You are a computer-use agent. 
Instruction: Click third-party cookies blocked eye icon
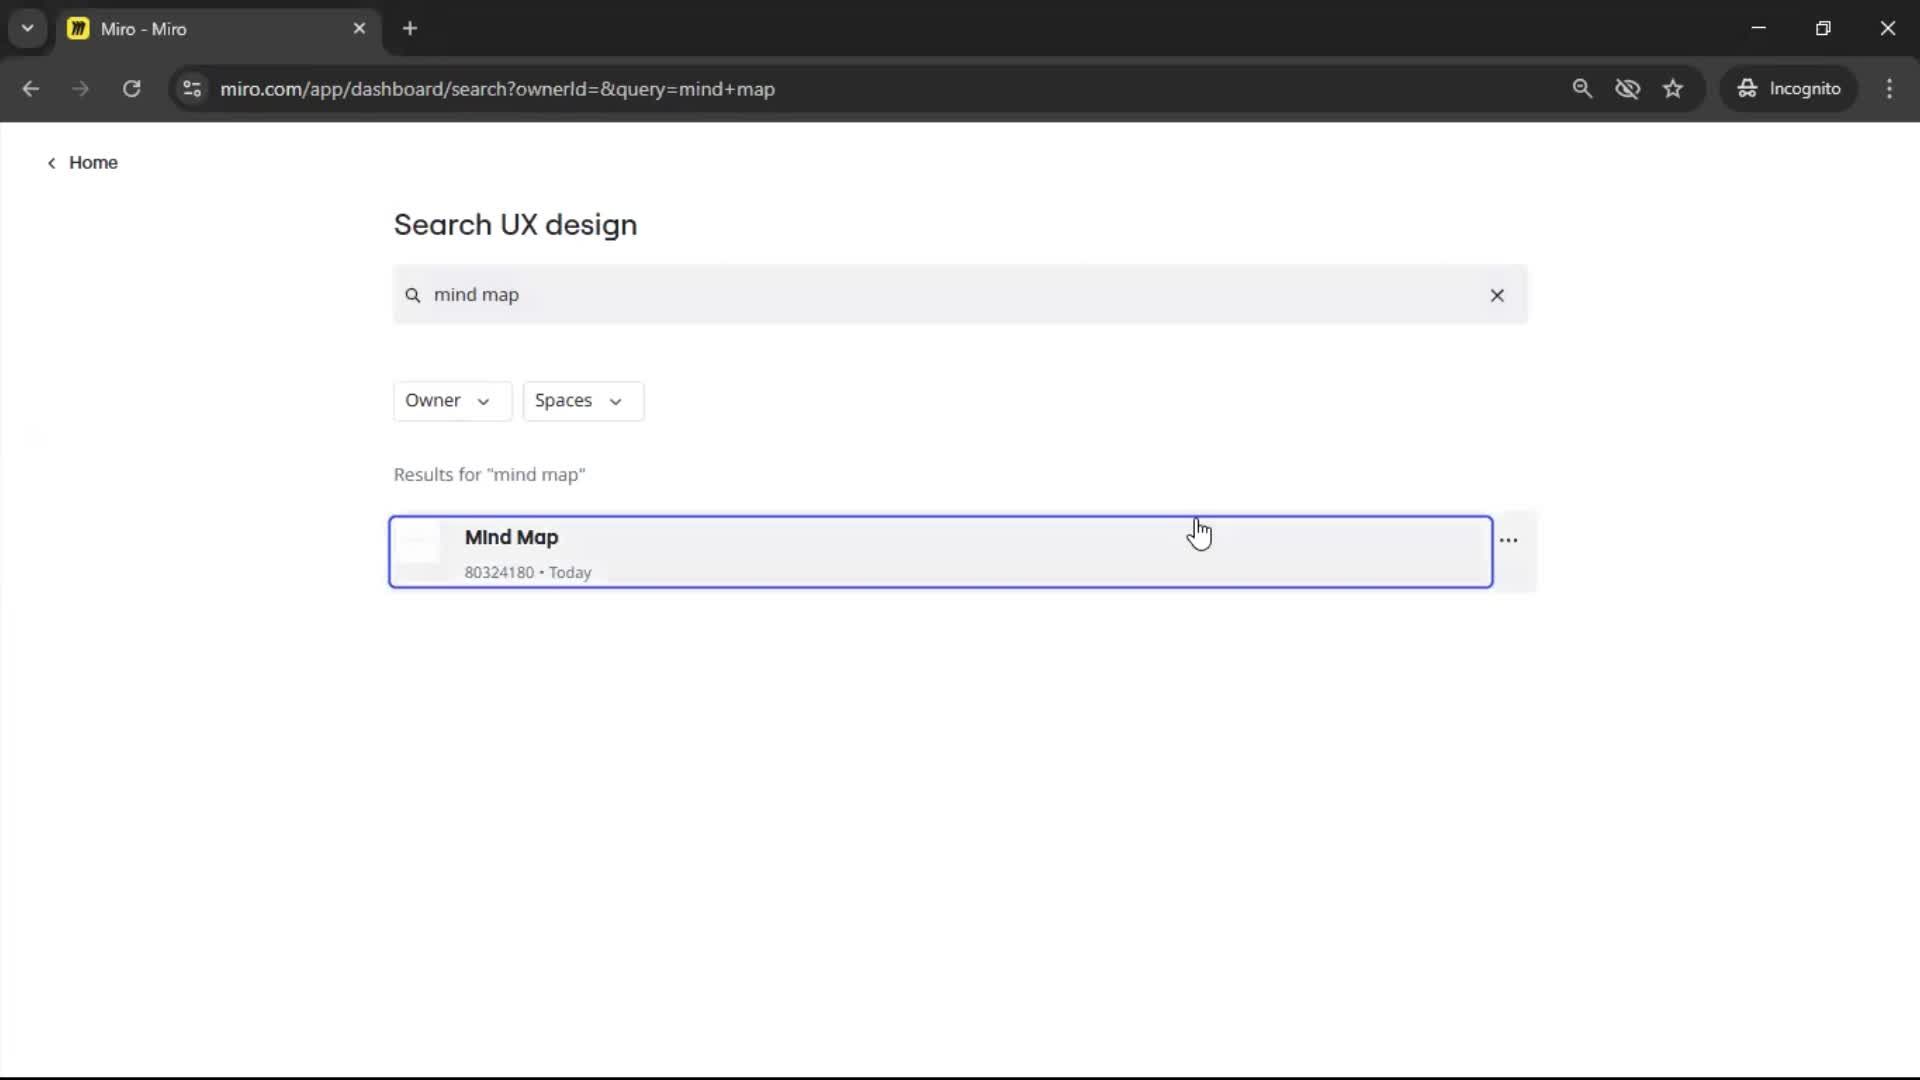click(x=1627, y=88)
